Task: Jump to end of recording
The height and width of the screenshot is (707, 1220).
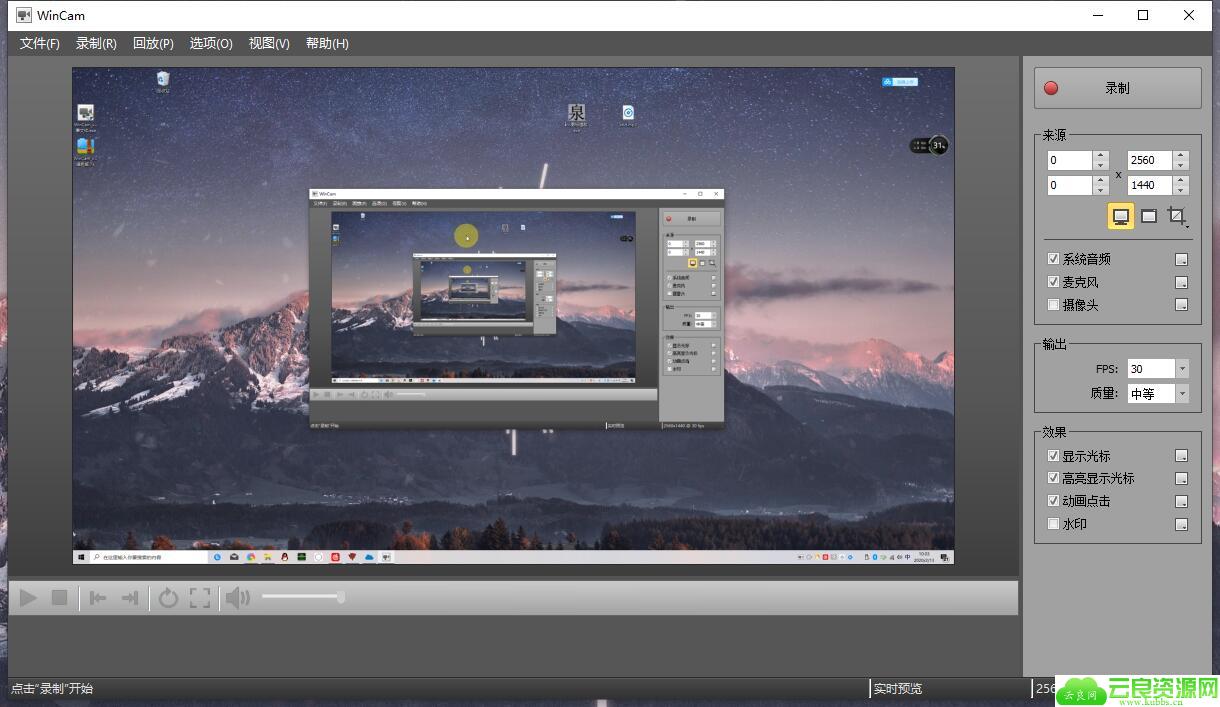Action: click(129, 598)
